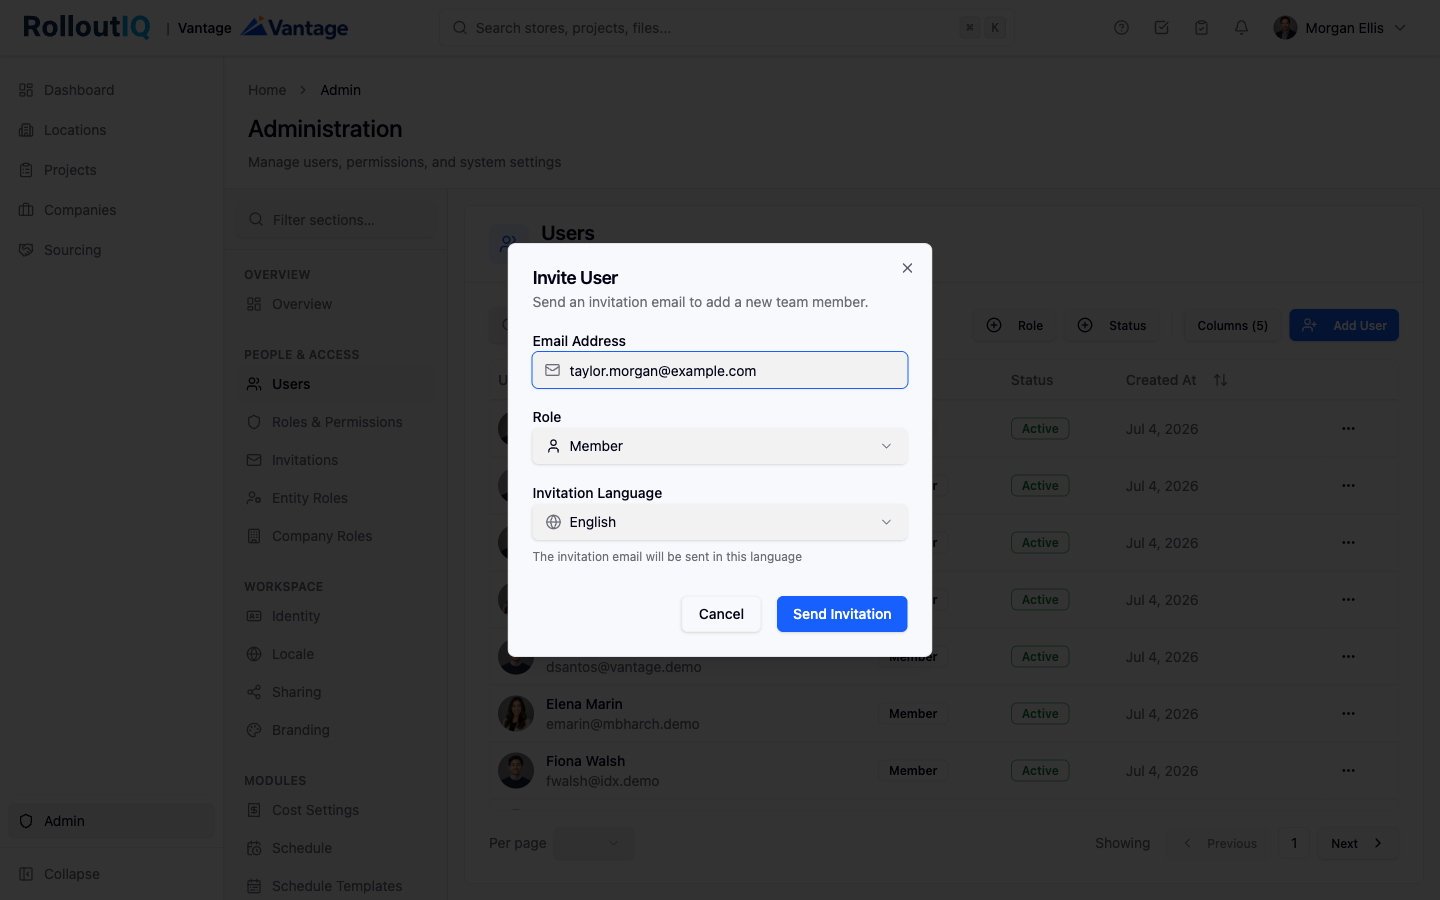Sort by Created At column
Screen dimensions: 1440x900
(x=1176, y=380)
